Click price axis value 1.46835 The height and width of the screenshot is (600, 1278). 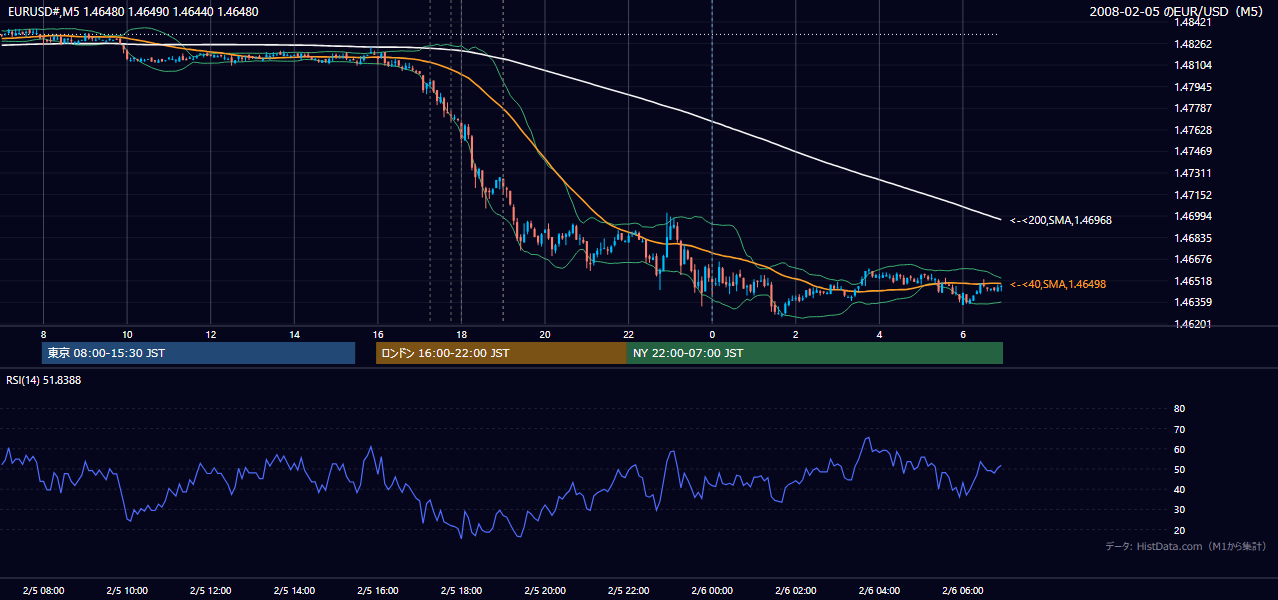(x=1193, y=238)
